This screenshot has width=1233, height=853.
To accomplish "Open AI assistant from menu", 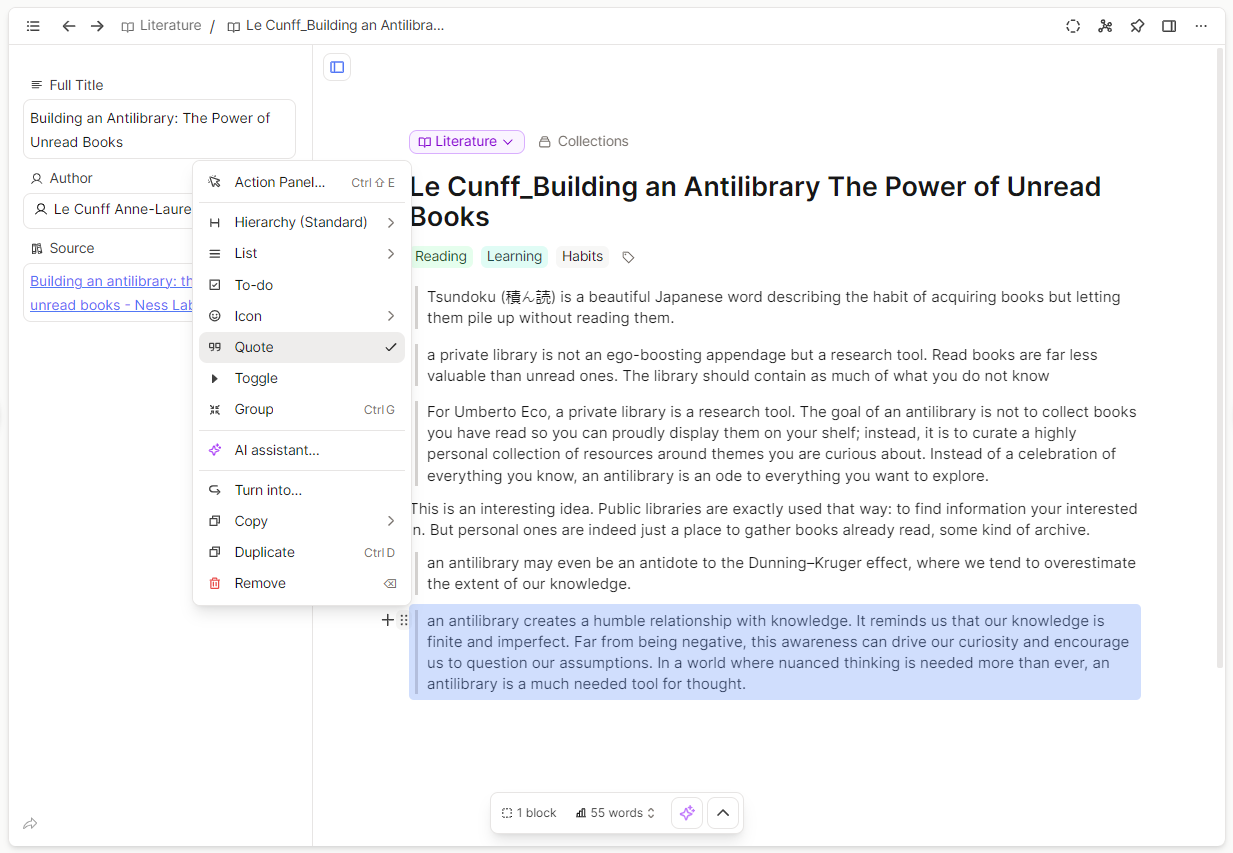I will pos(302,450).
